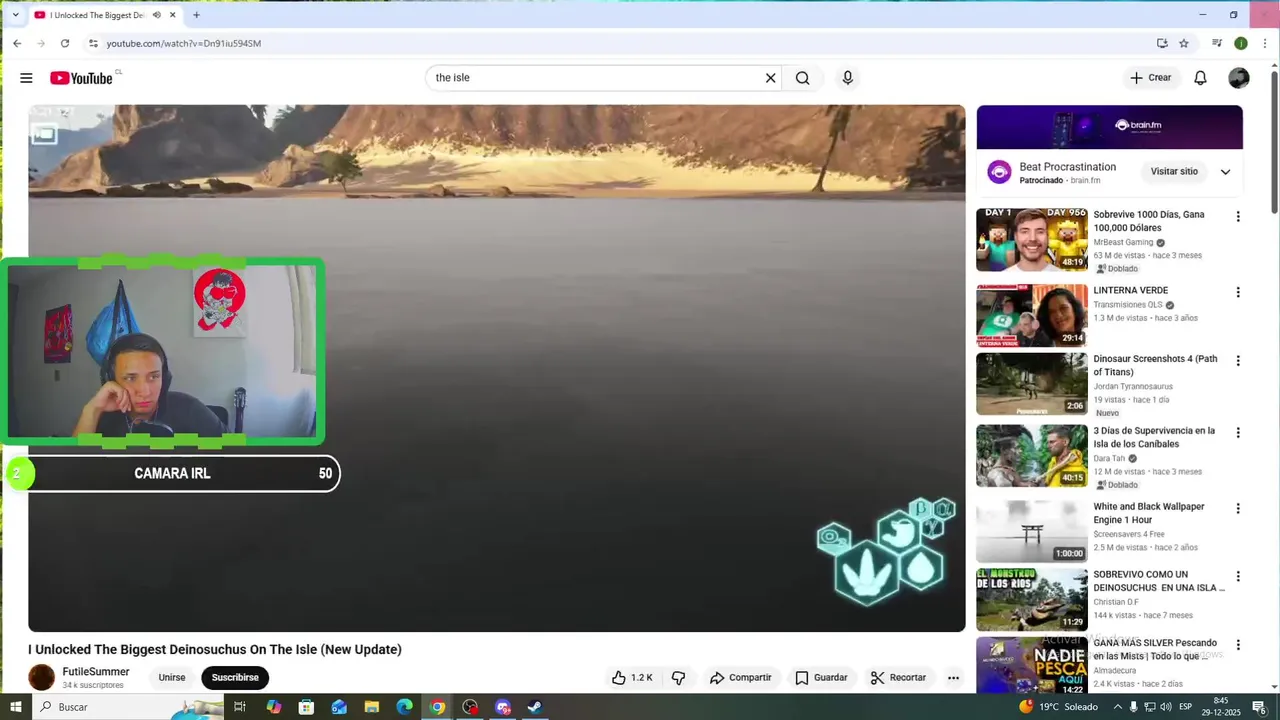
Task: Click the Recortar clip button
Action: (x=898, y=677)
